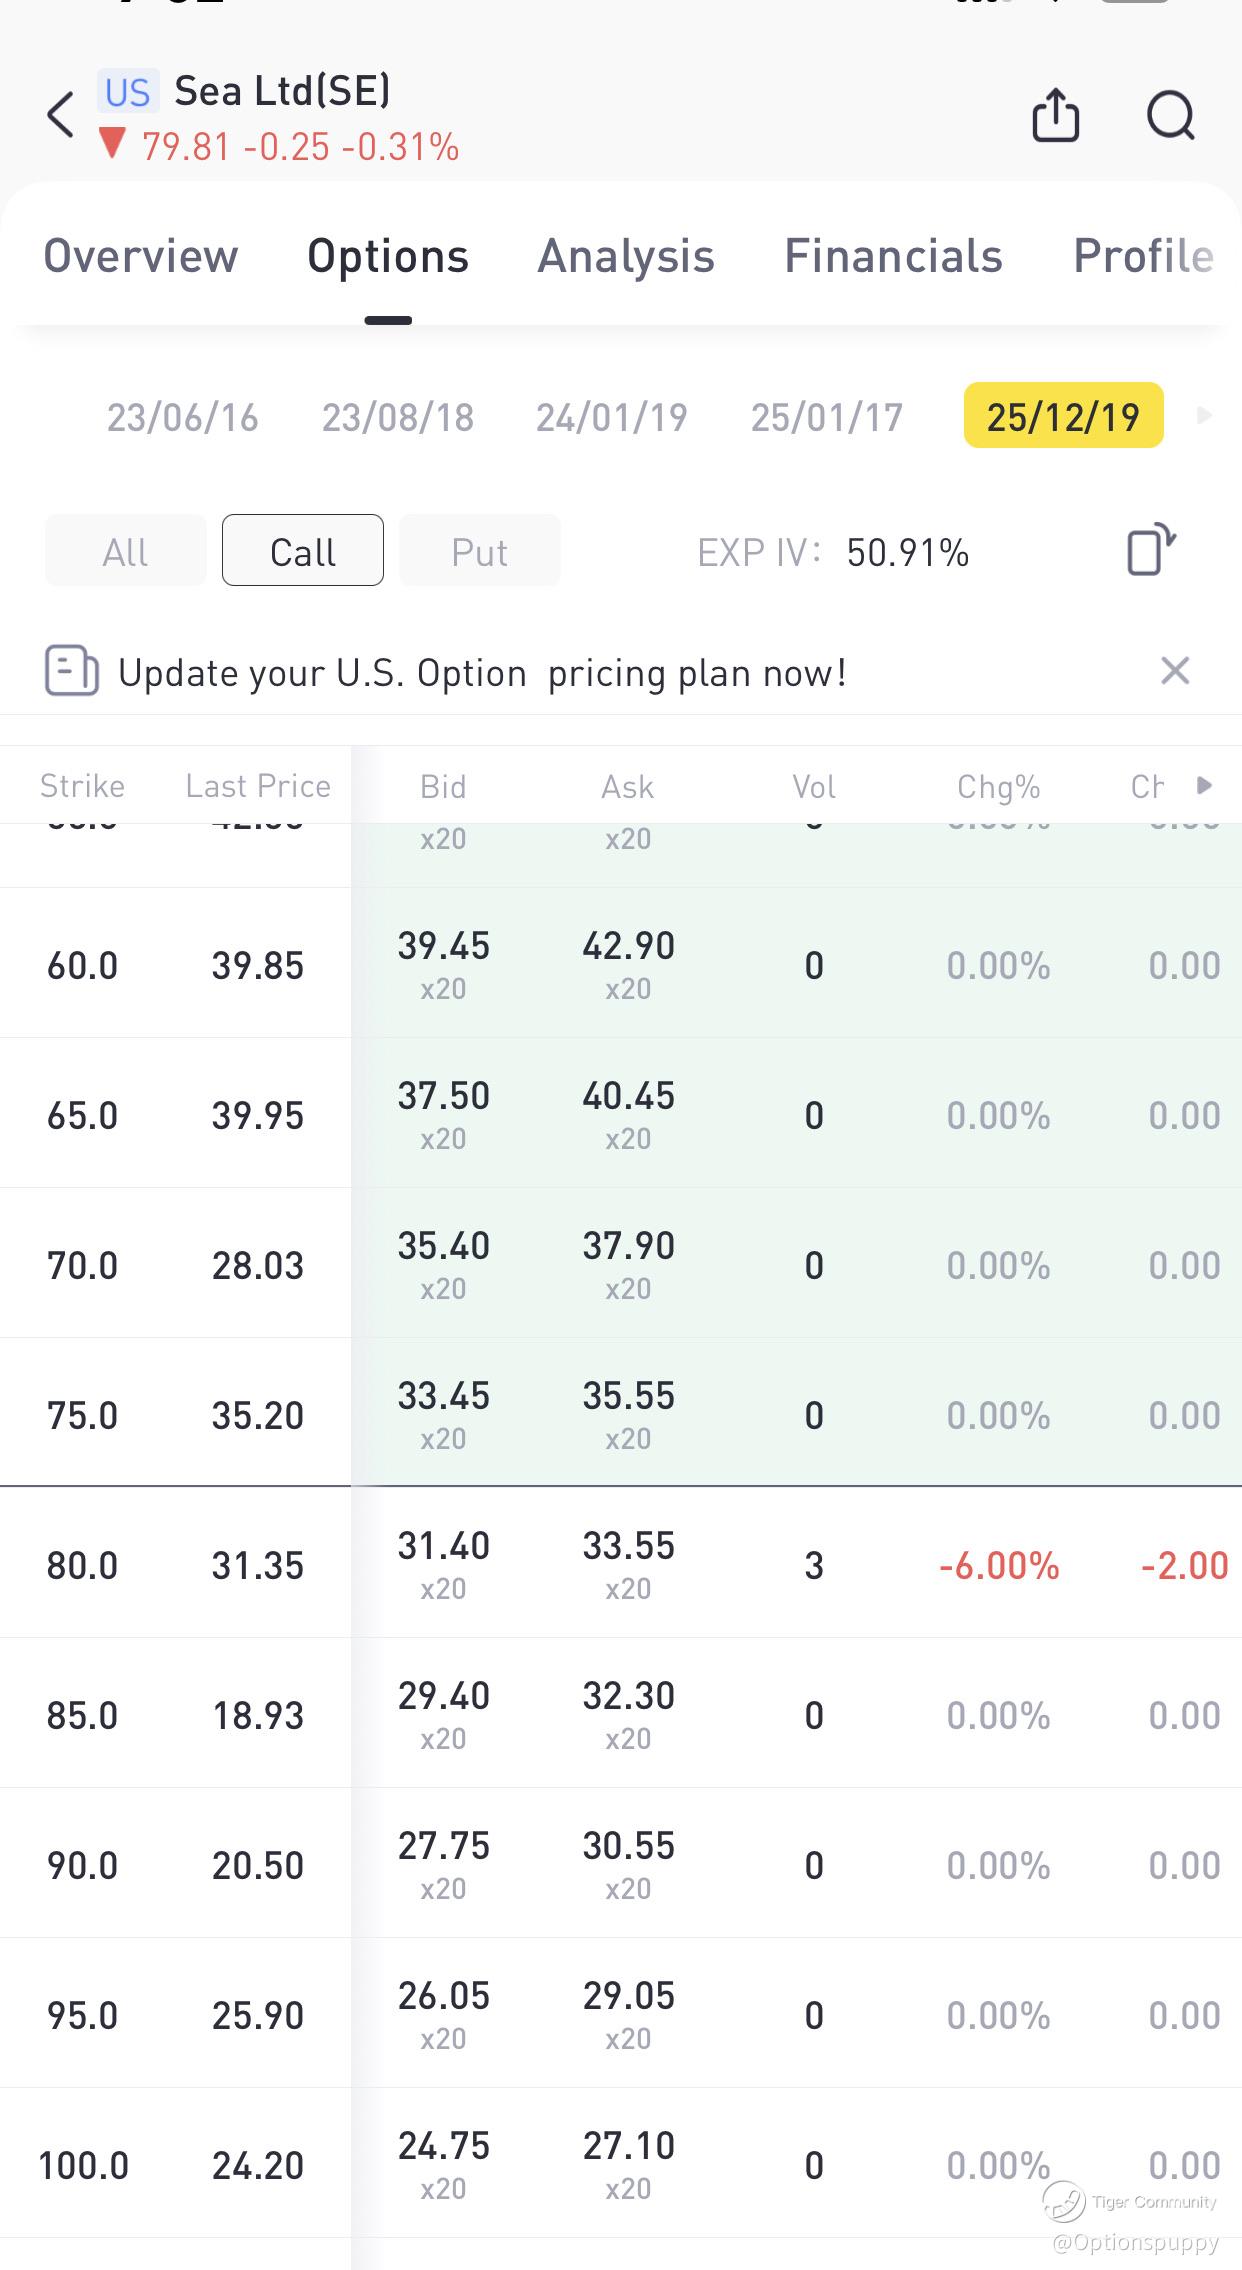Select the Call options filter
This screenshot has height=2270, width=1242.
[x=302, y=551]
